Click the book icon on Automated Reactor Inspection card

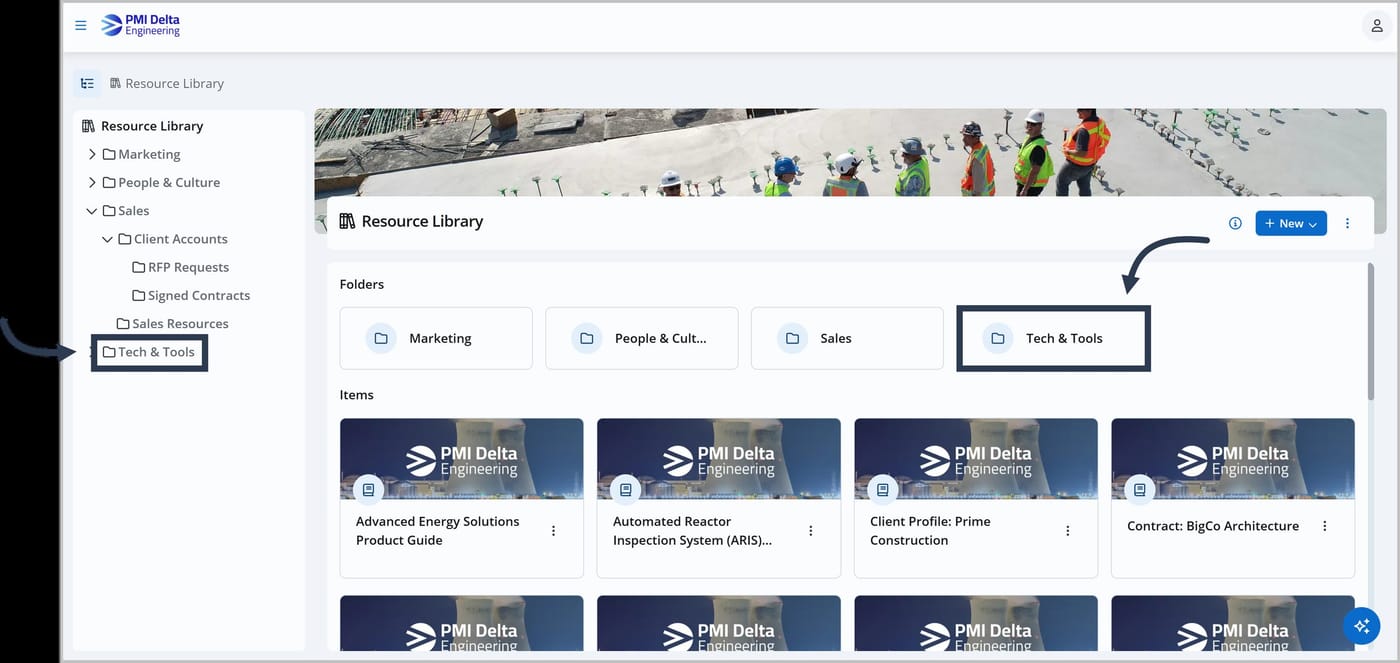coord(625,490)
